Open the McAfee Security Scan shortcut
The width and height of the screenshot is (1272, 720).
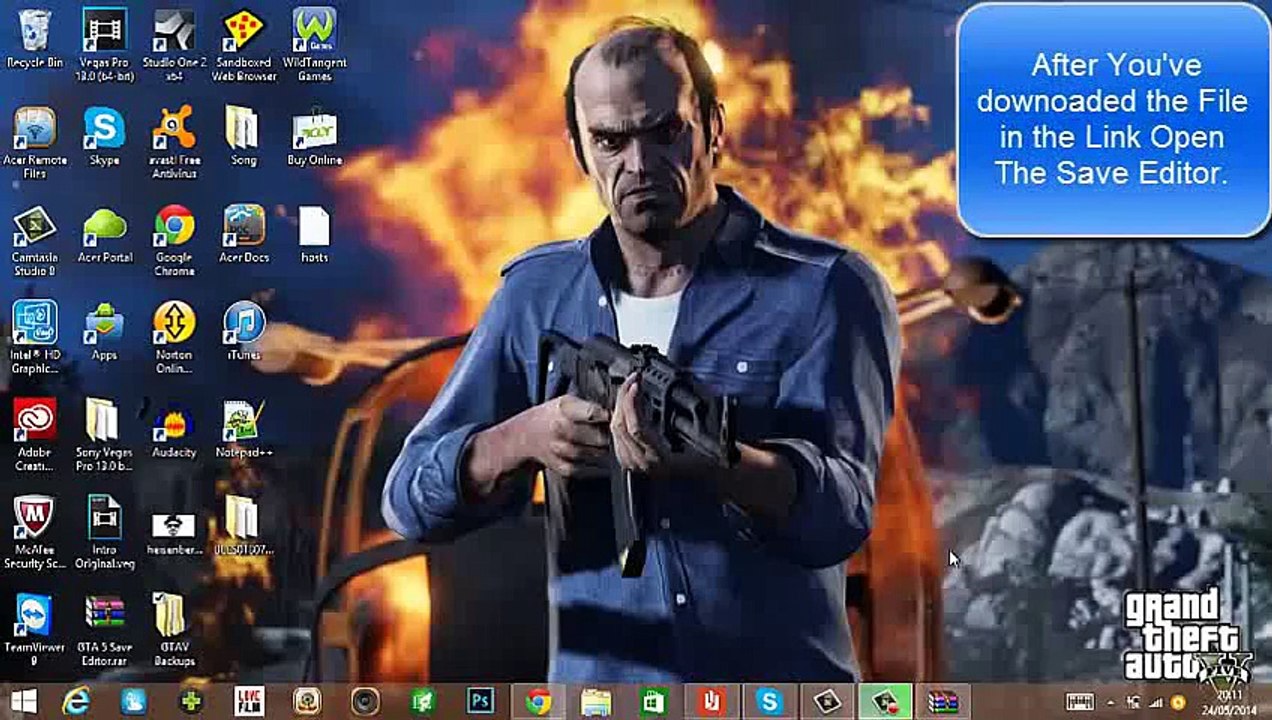tap(35, 532)
